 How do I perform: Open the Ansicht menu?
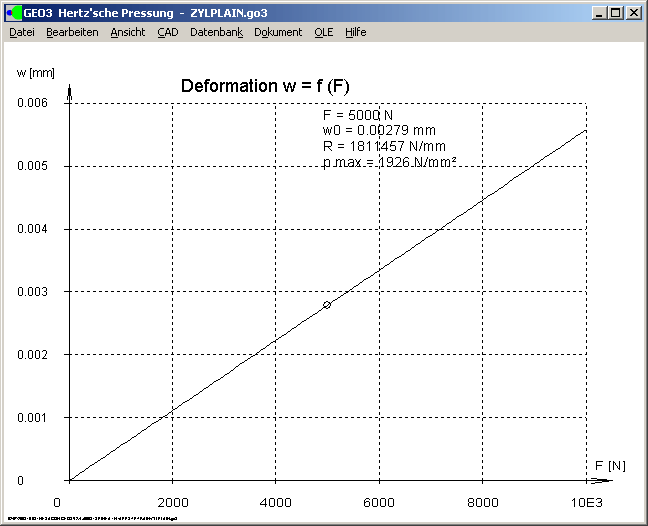click(x=128, y=32)
